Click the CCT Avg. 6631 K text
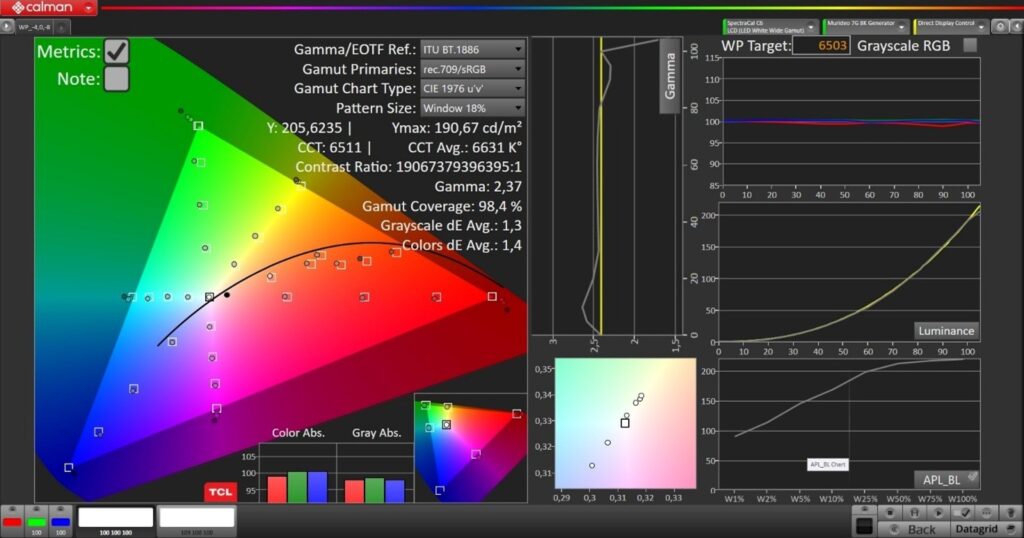1024x538 pixels. point(464,148)
